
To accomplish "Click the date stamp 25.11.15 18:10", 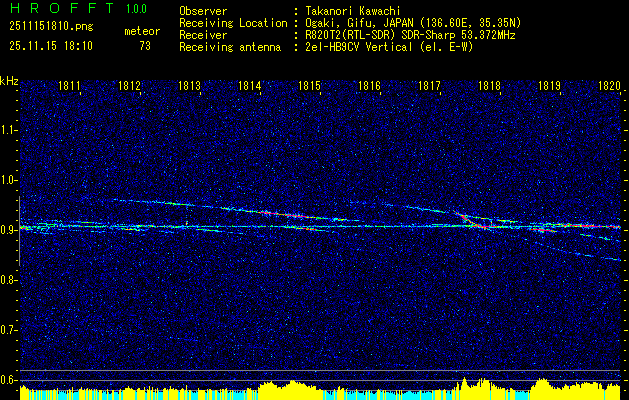I will click(49, 46).
